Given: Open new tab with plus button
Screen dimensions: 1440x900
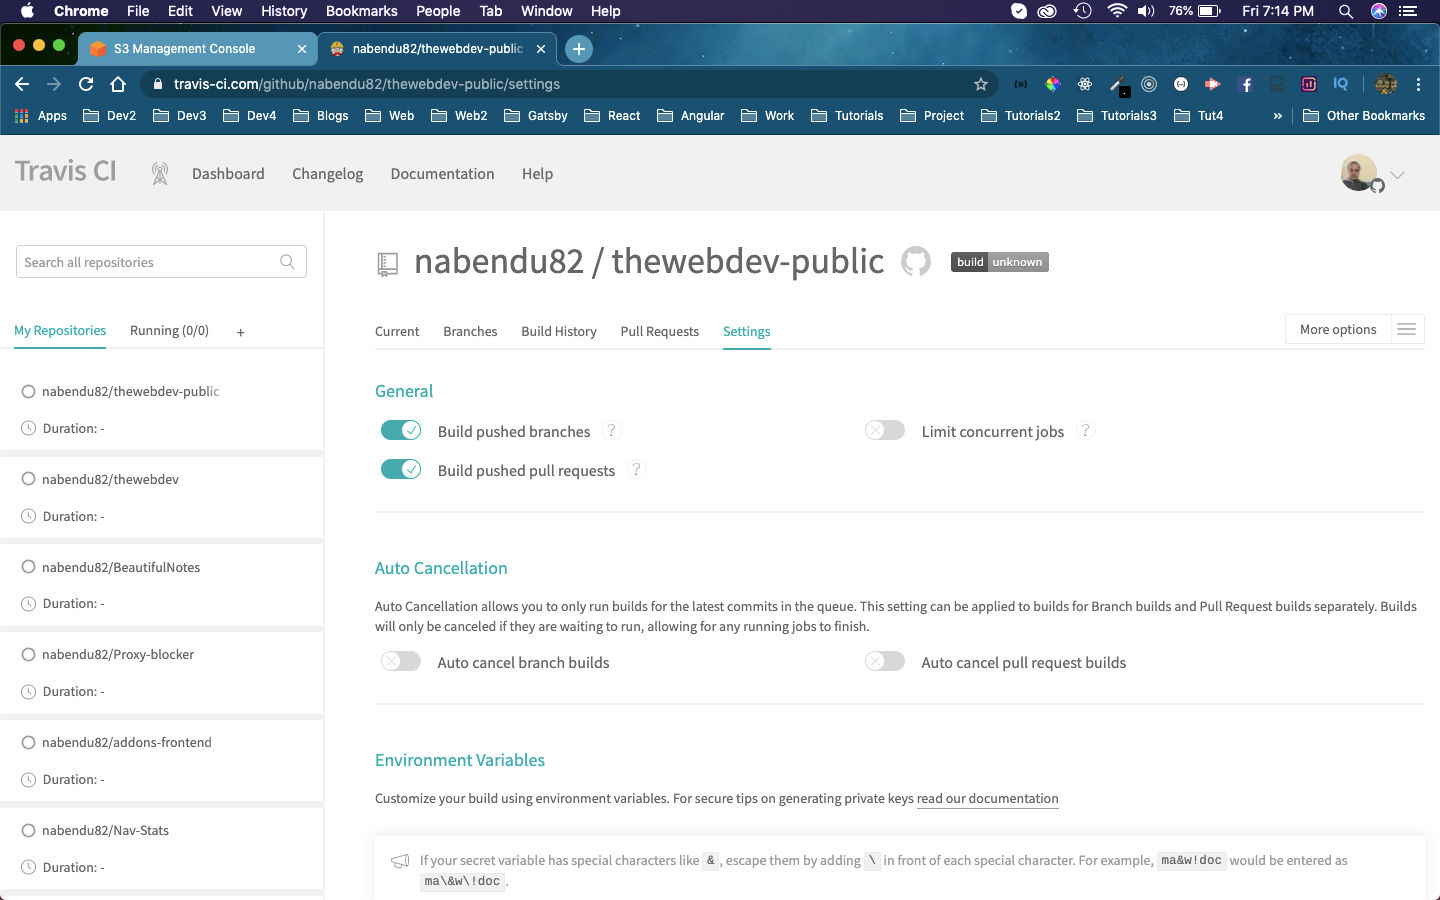Looking at the screenshot, I should coord(578,48).
